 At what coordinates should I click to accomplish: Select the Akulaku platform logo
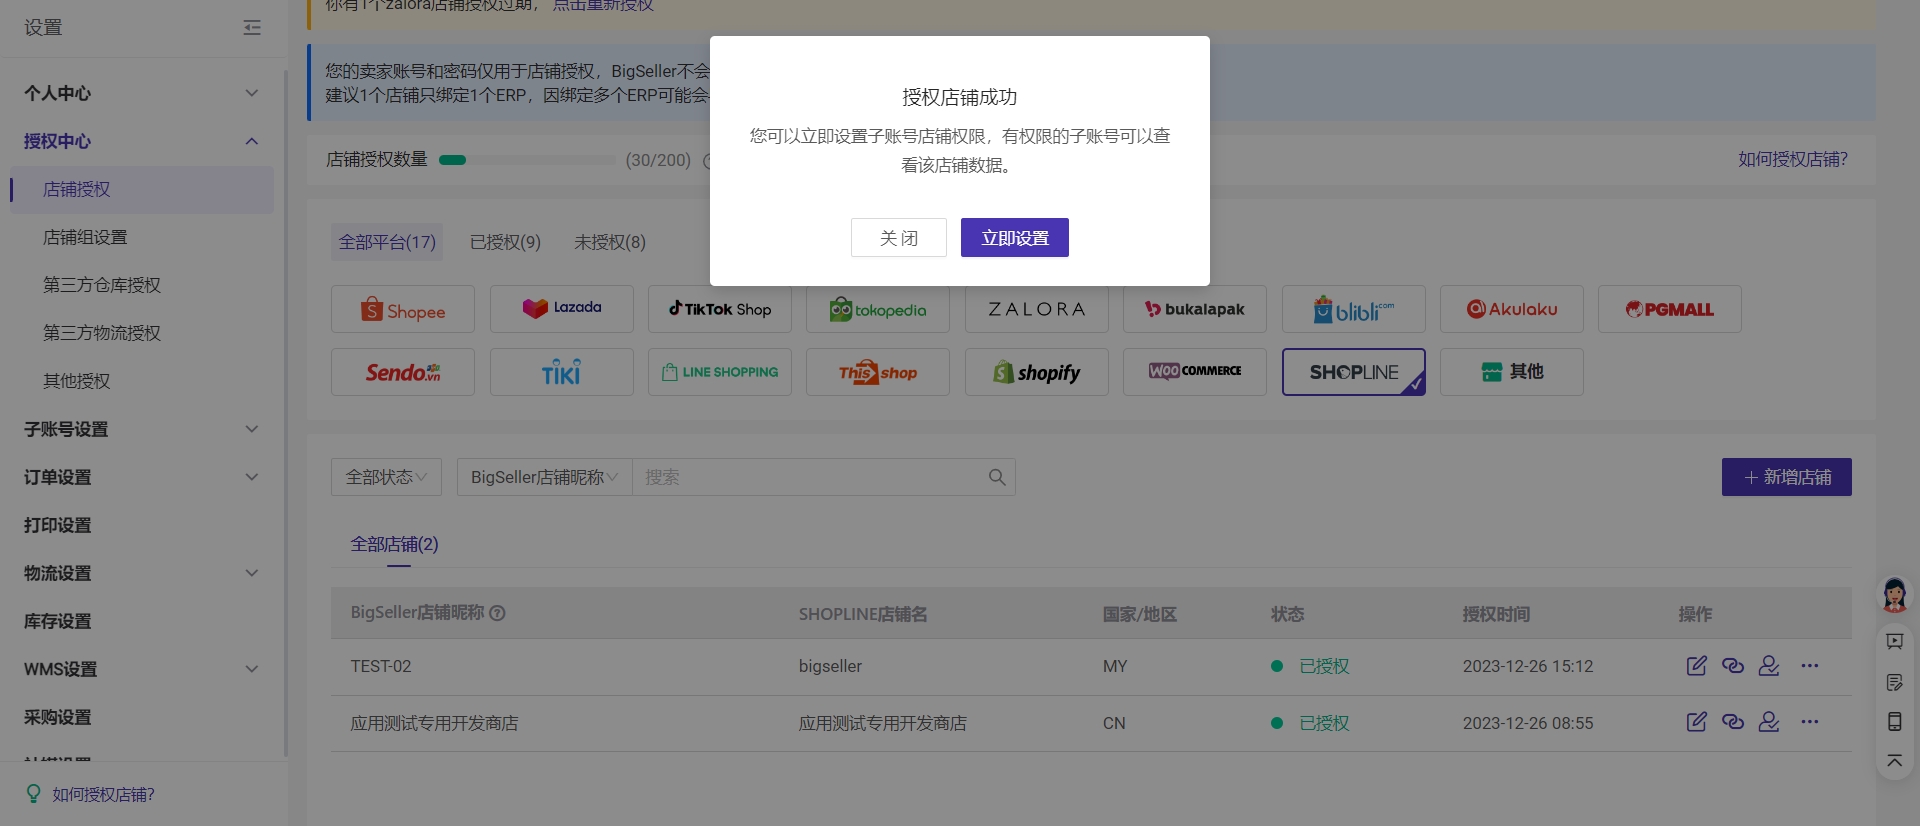[1512, 309]
